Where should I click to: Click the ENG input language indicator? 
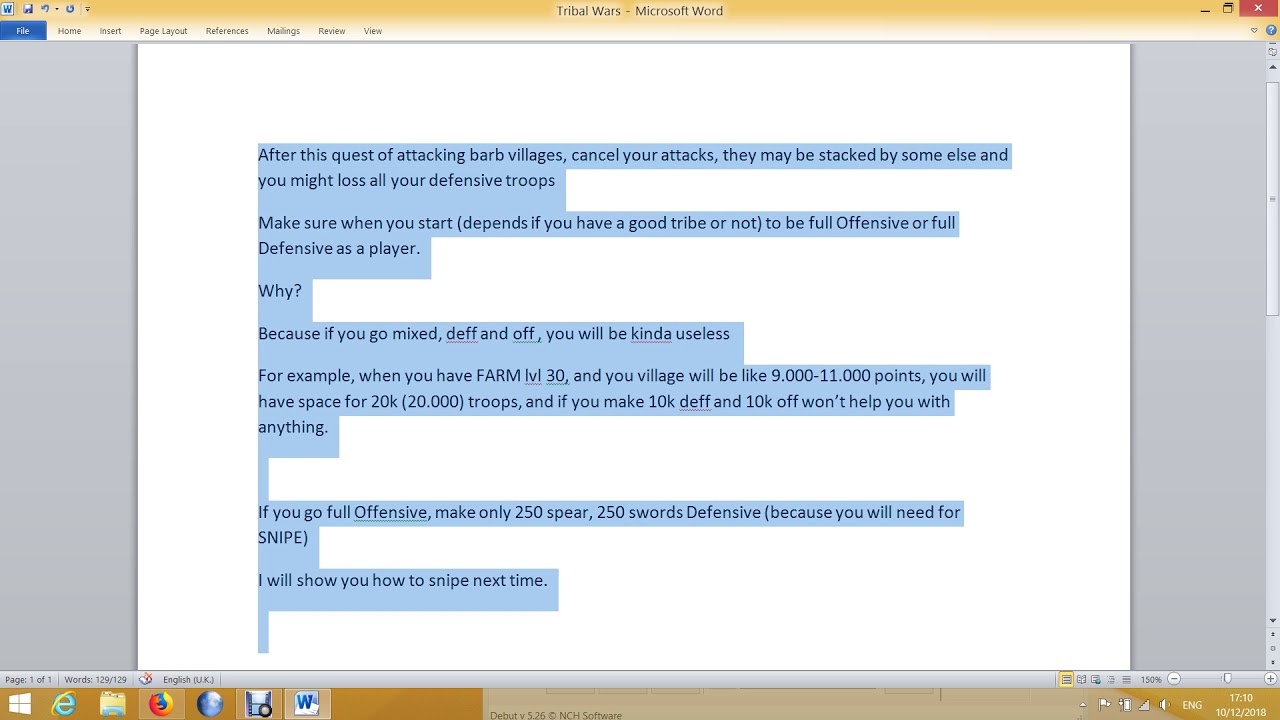point(1192,705)
